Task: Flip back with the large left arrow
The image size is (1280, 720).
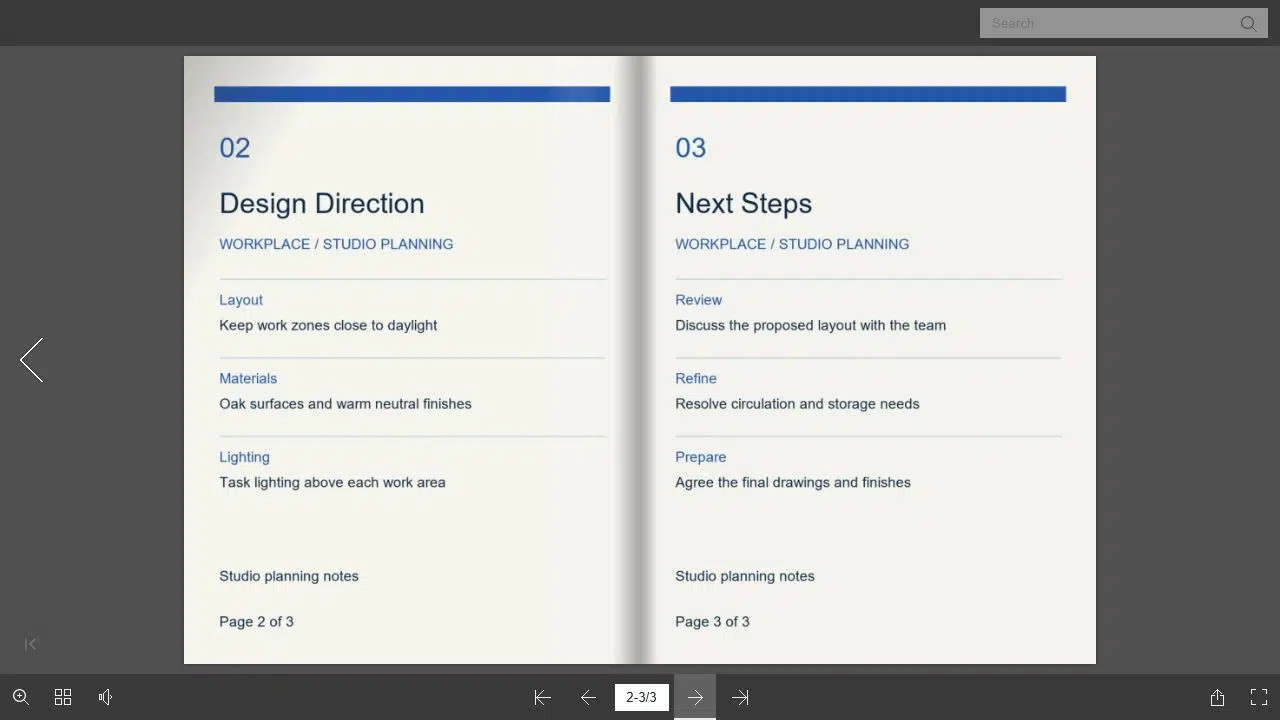Action: point(32,360)
